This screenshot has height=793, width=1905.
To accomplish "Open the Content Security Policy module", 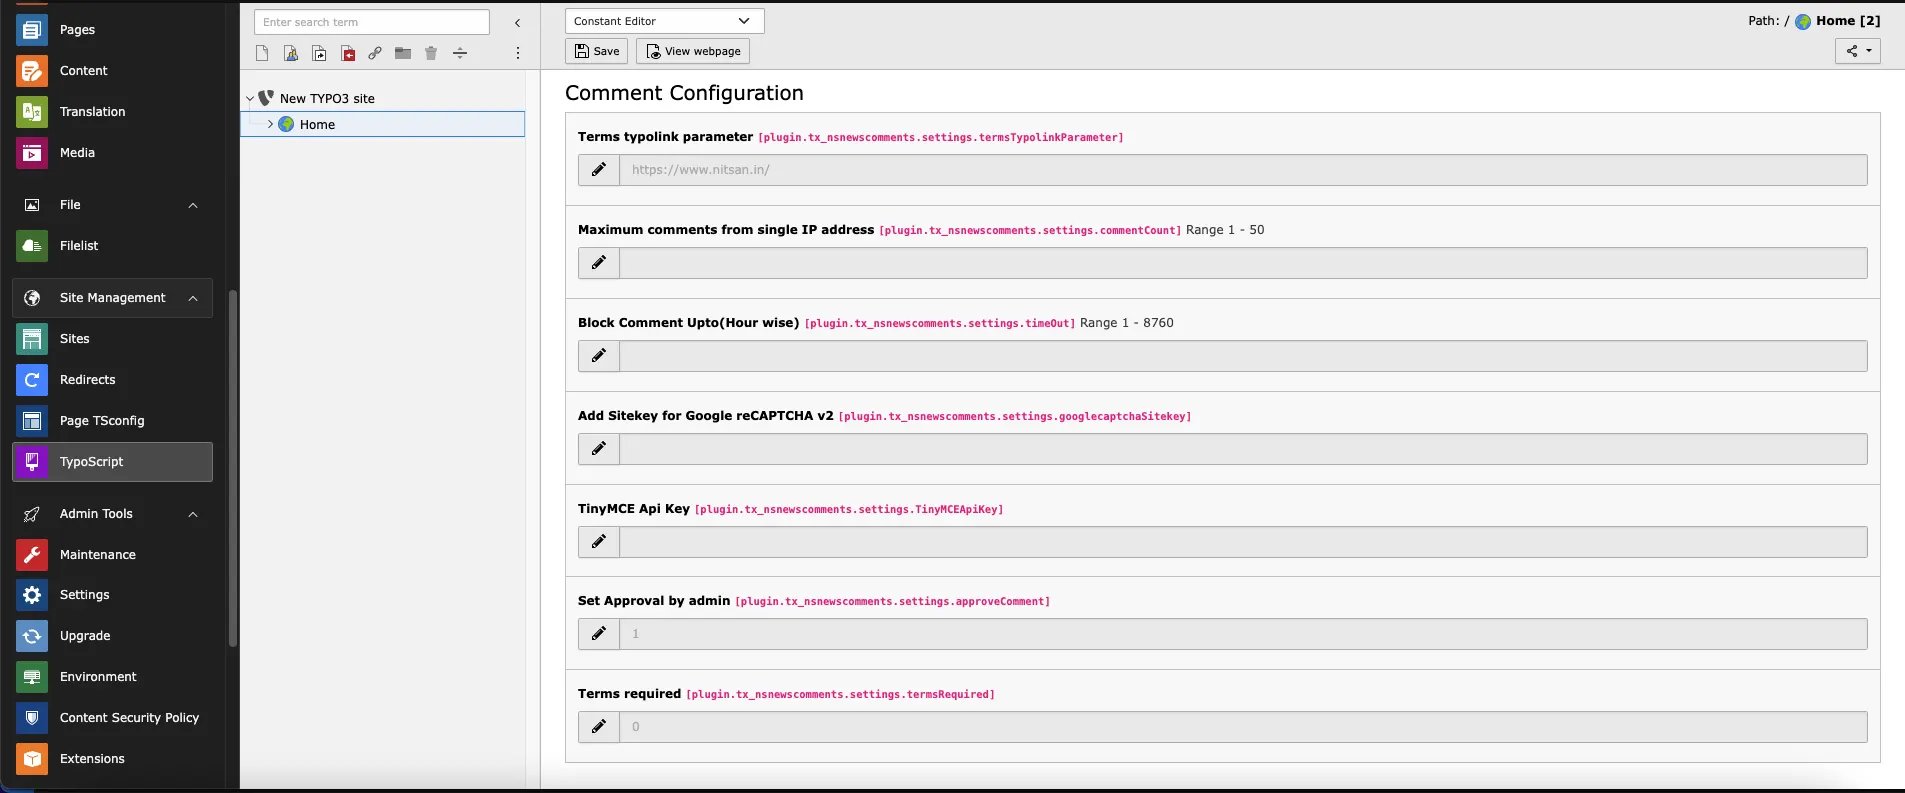I will coord(112,718).
